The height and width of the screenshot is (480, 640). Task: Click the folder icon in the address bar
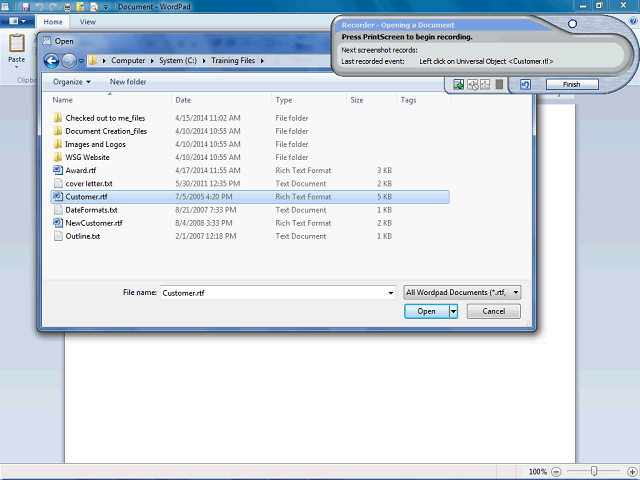click(x=93, y=60)
